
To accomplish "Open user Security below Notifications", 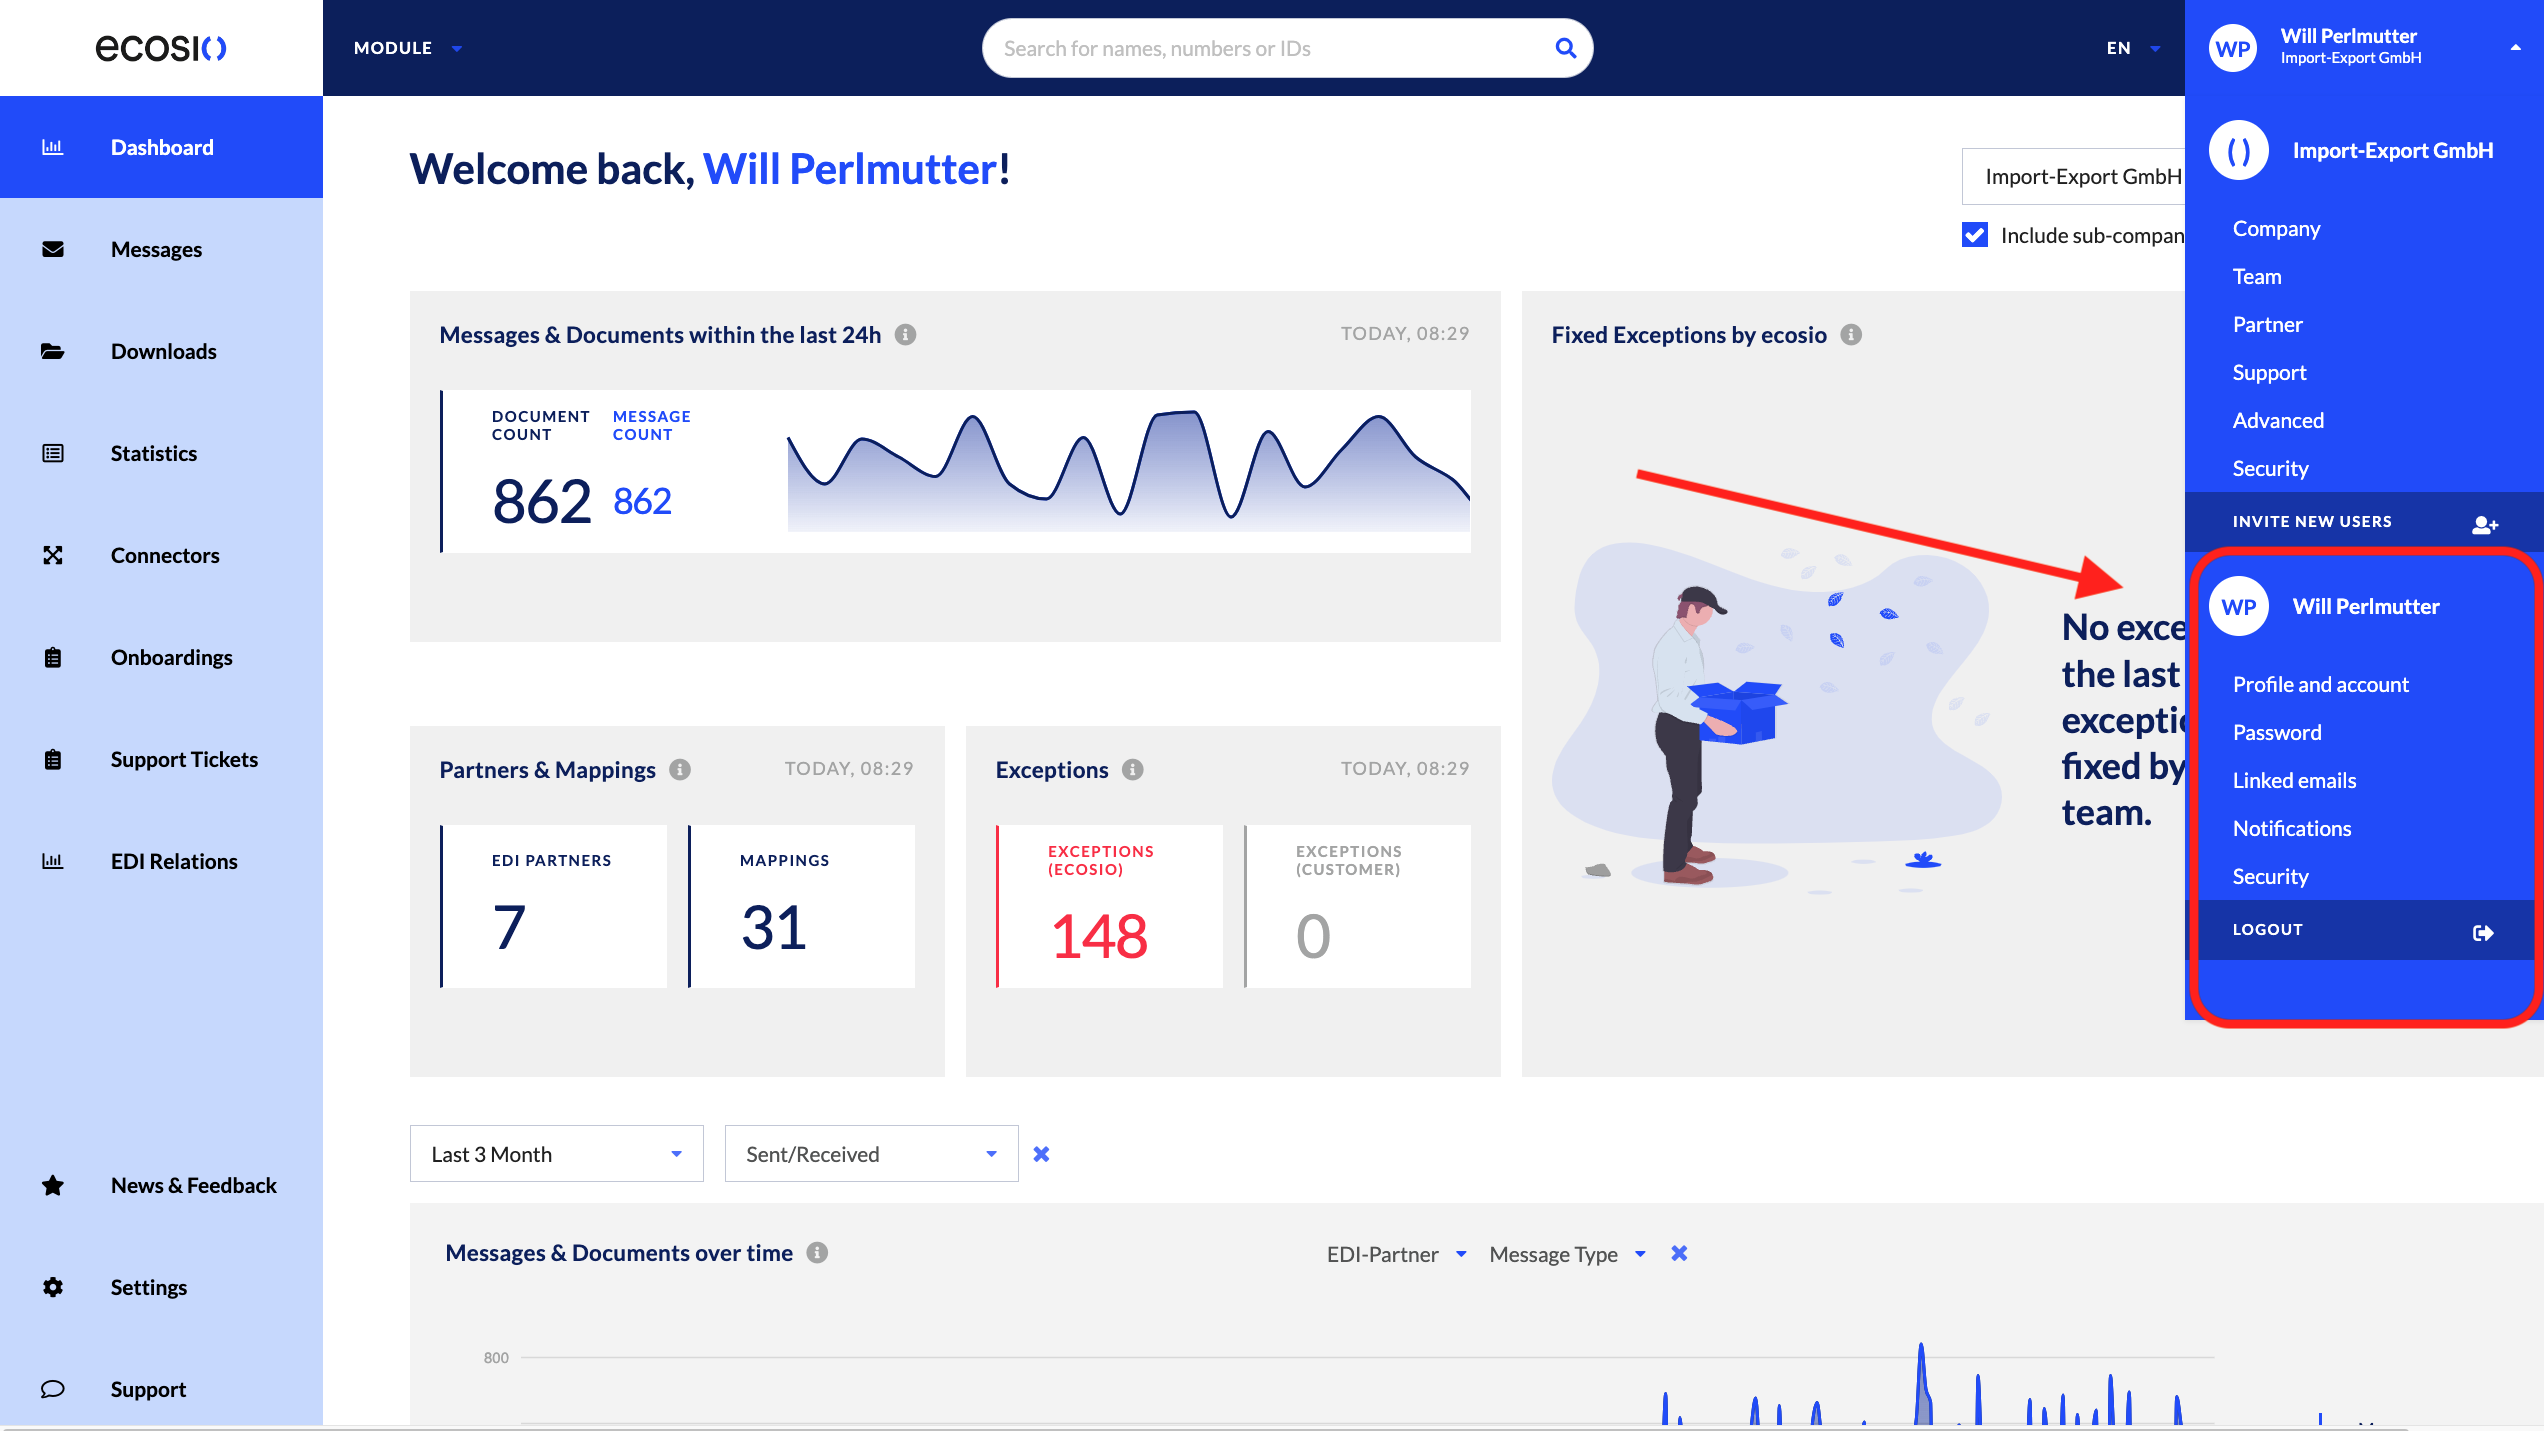I will pos(2270,876).
